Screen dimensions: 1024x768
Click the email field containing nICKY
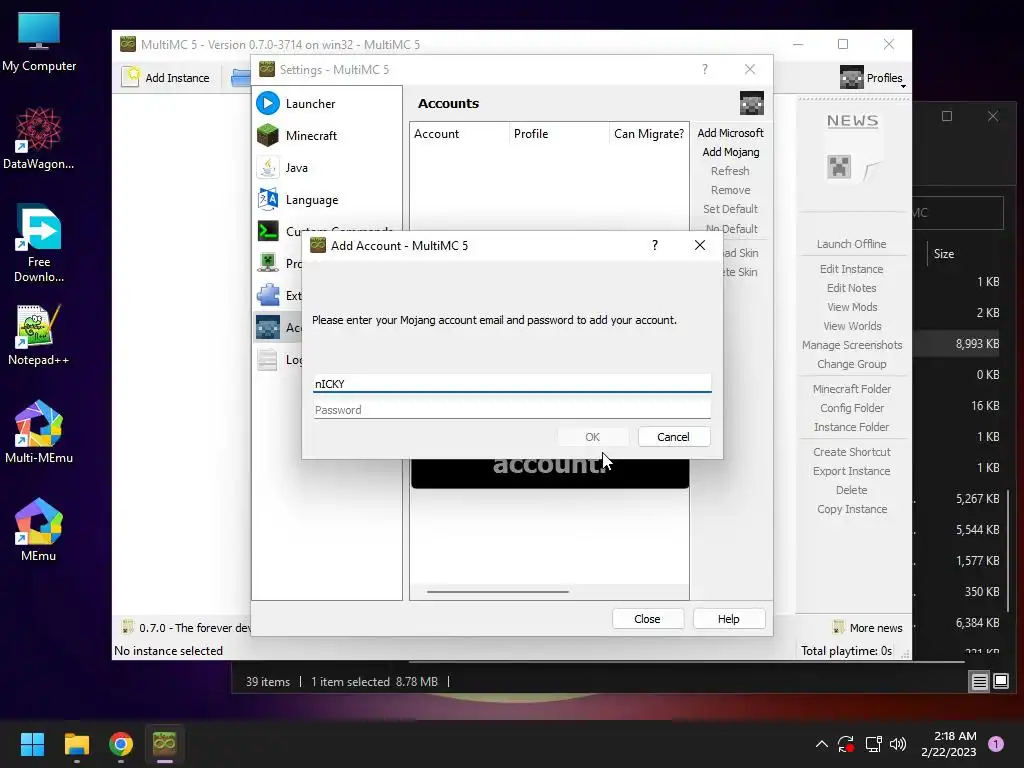pos(512,383)
